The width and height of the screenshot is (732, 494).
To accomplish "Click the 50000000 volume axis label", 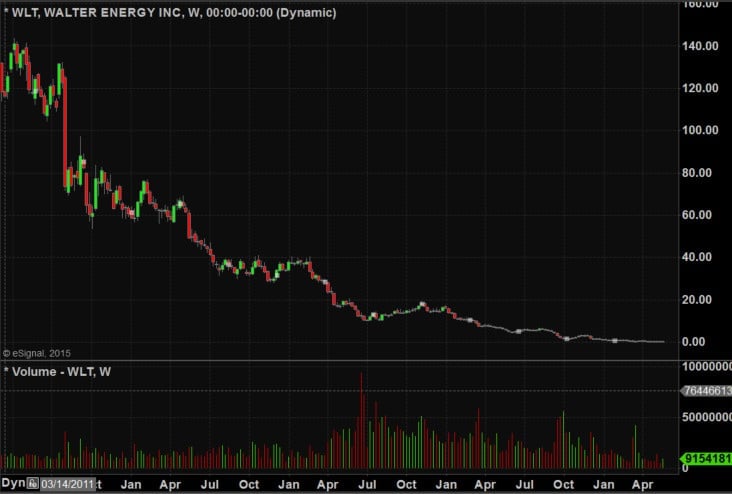I will click(x=707, y=416).
